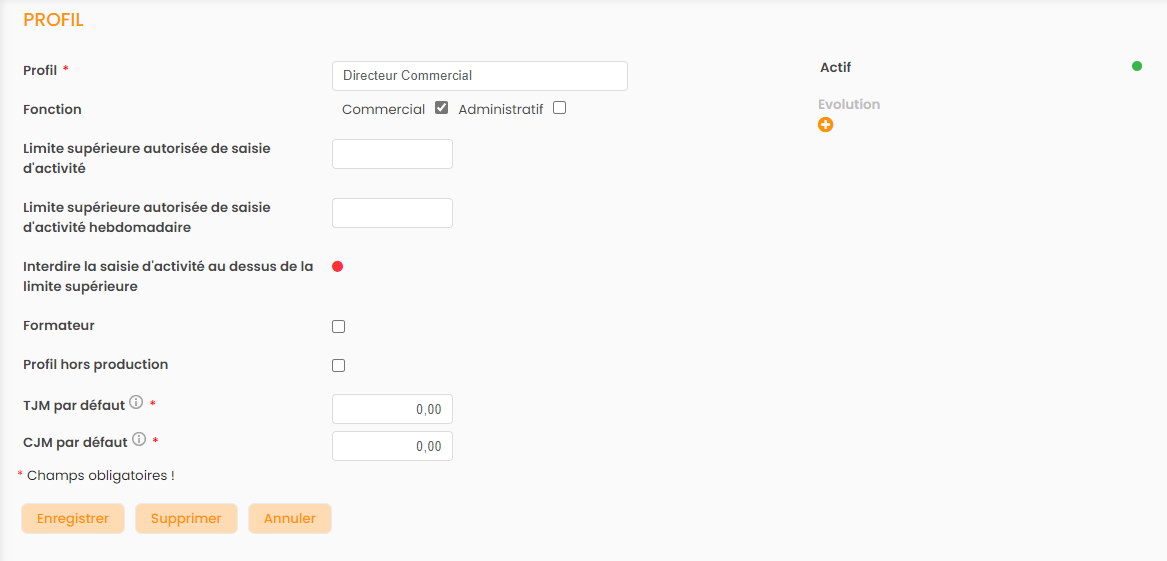
Task: Click the info icon beside CJM par défaut
Action: coord(139,439)
